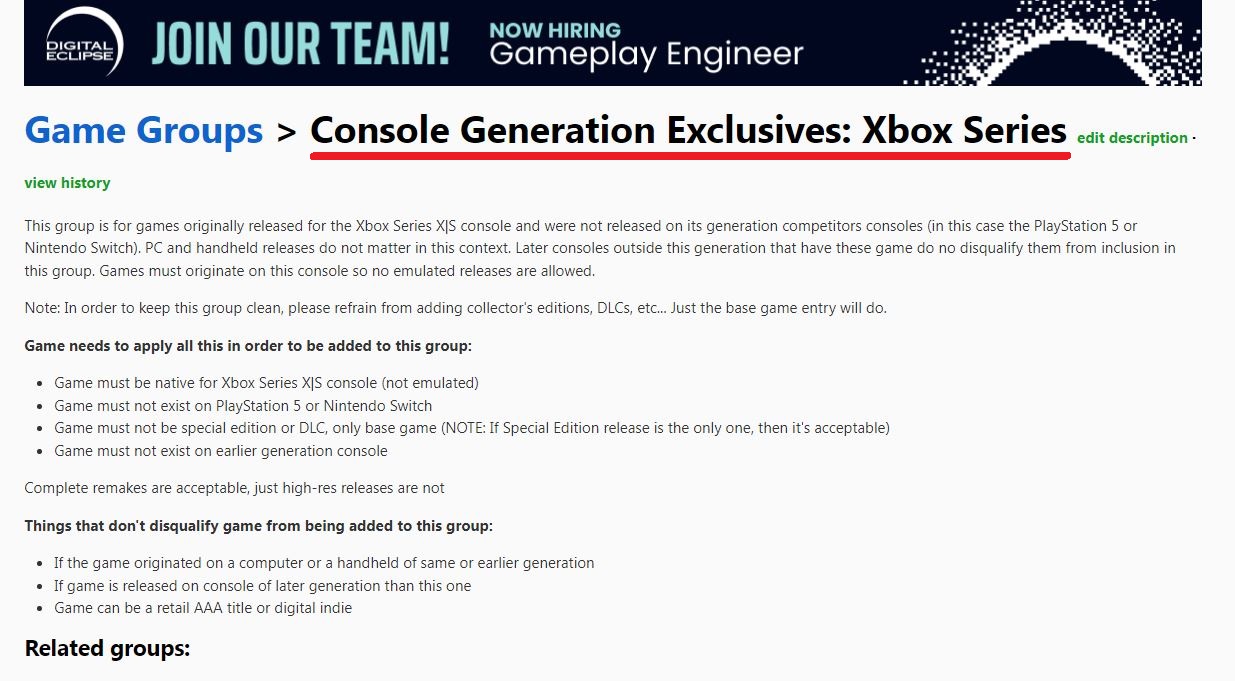1235x681 pixels.
Task: Click the "Complete remakes are acceptable" line
Action: pos(235,488)
